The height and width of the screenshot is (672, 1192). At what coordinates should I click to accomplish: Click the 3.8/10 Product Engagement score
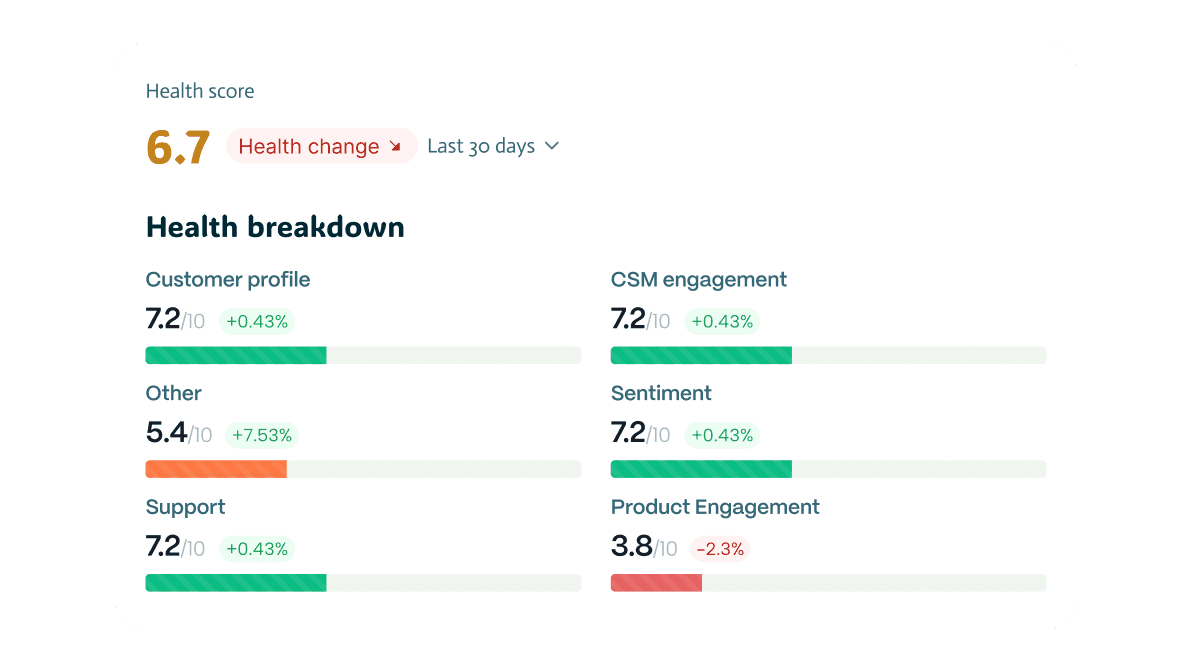644,547
